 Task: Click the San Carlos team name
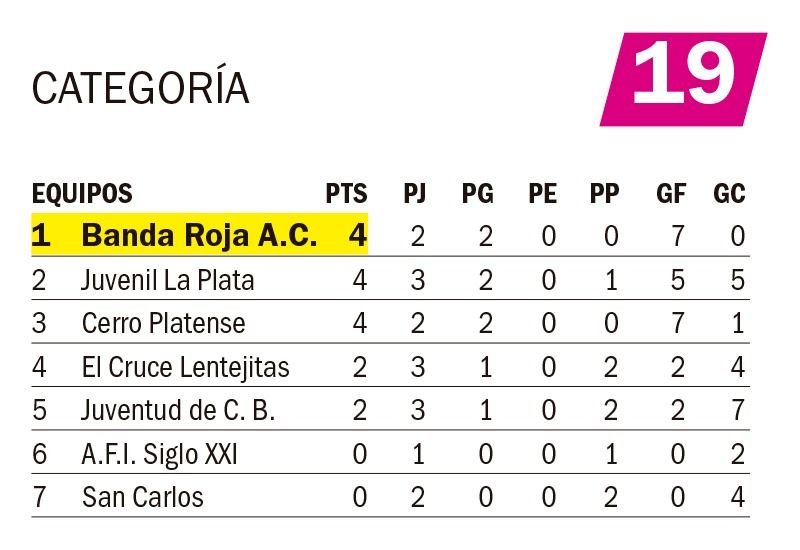point(142,497)
